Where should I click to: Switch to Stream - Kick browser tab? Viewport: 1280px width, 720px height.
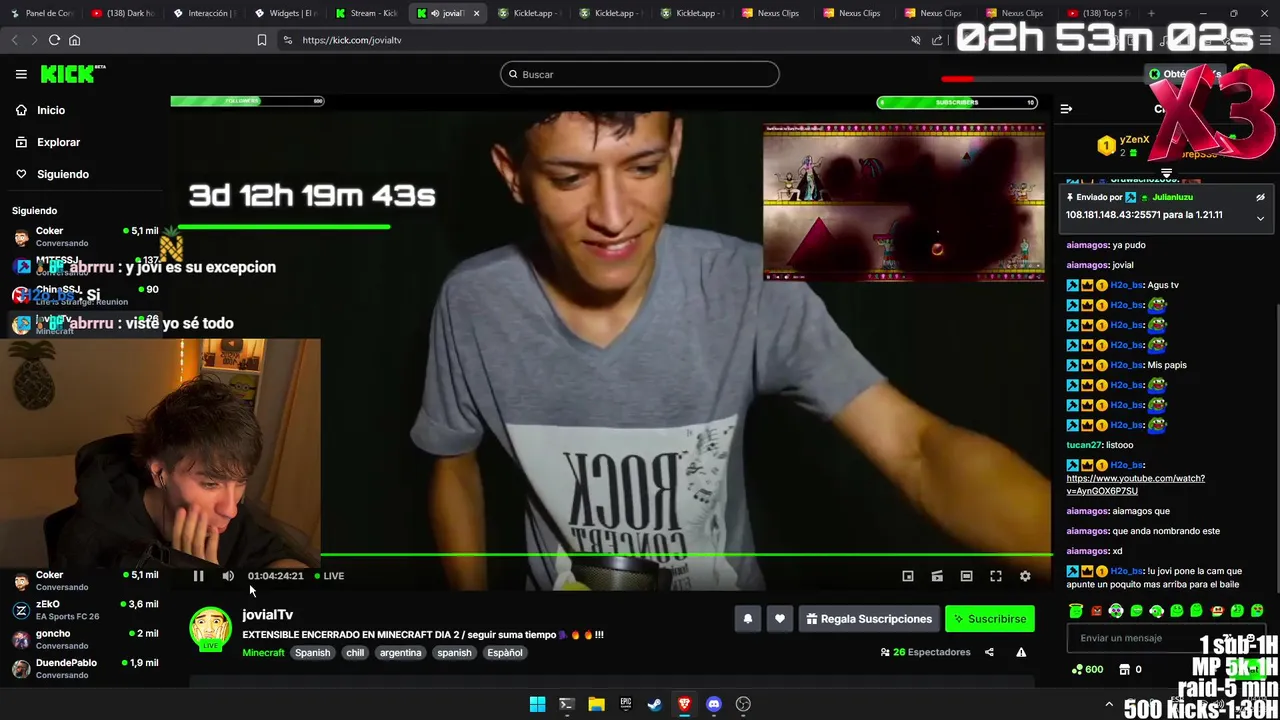pos(366,13)
